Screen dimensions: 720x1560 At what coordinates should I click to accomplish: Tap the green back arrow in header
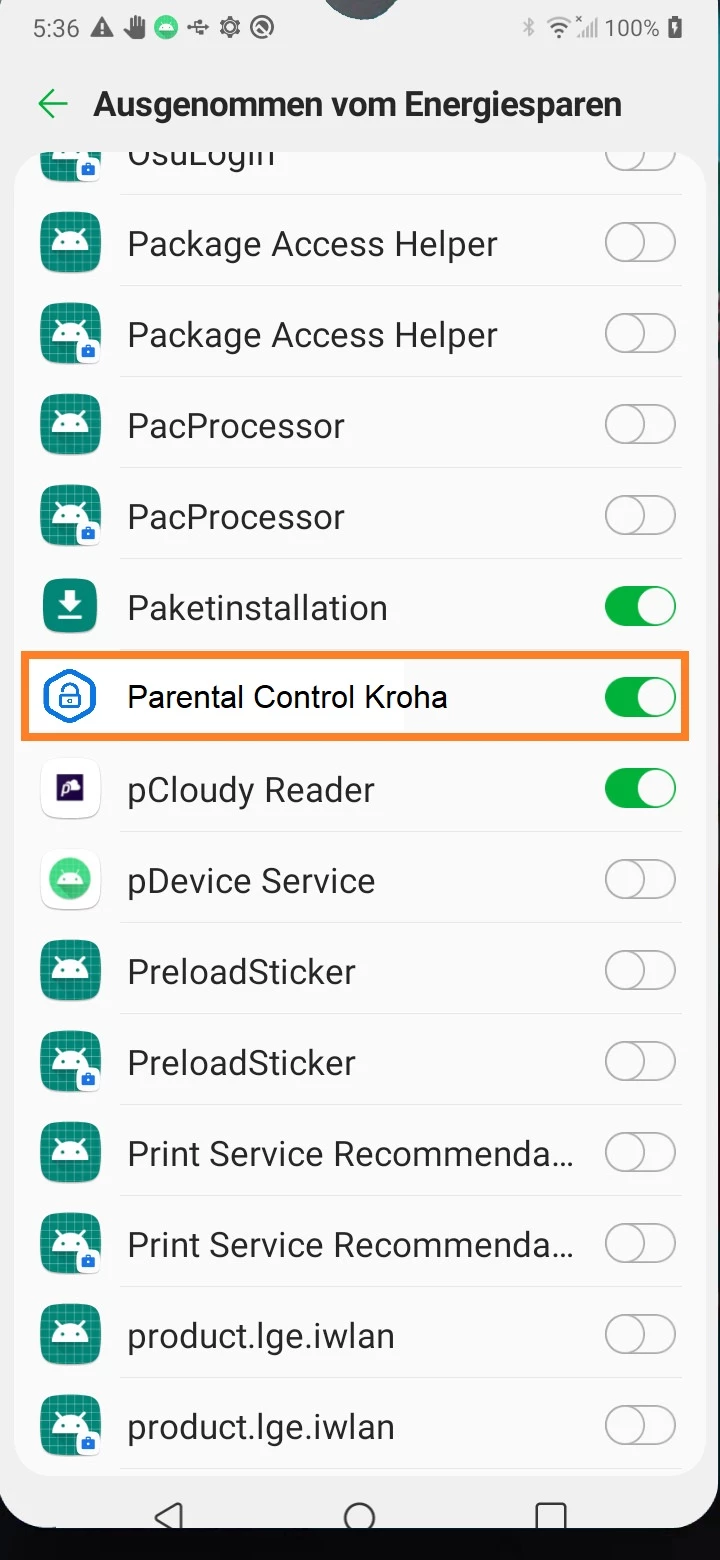pos(52,104)
